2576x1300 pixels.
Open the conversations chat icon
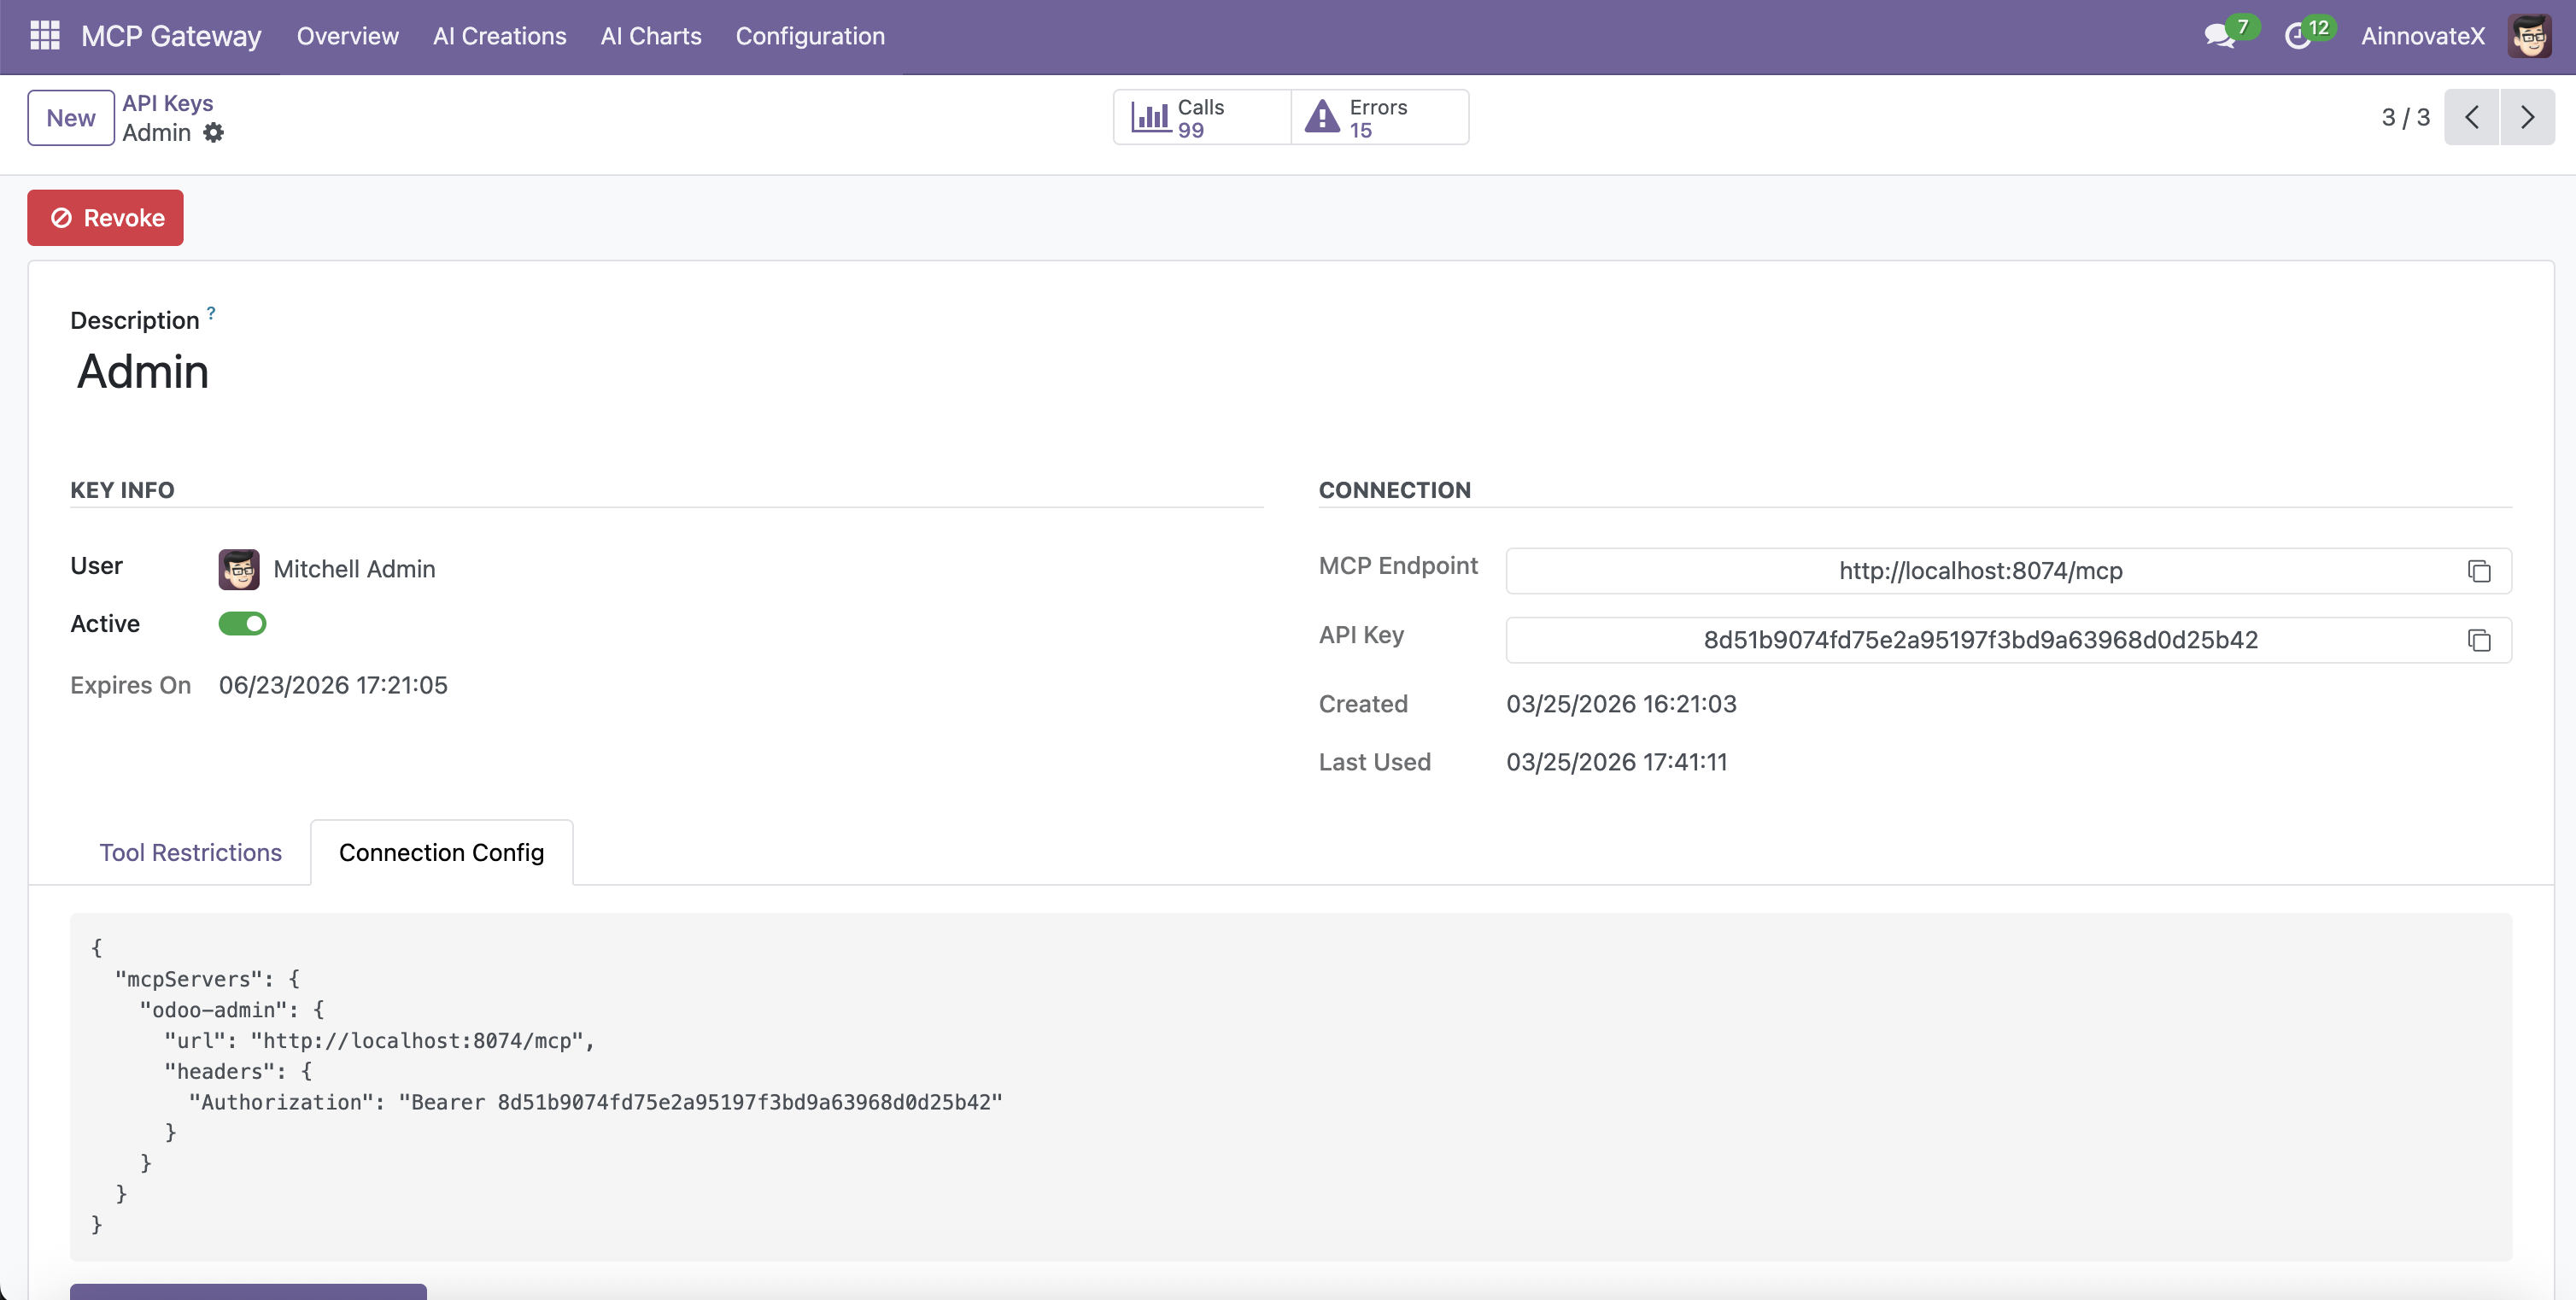(x=2219, y=36)
